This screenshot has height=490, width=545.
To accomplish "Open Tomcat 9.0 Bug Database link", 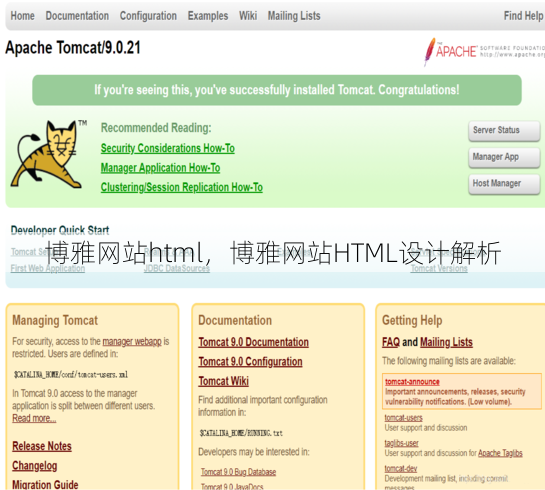I will [x=238, y=472].
